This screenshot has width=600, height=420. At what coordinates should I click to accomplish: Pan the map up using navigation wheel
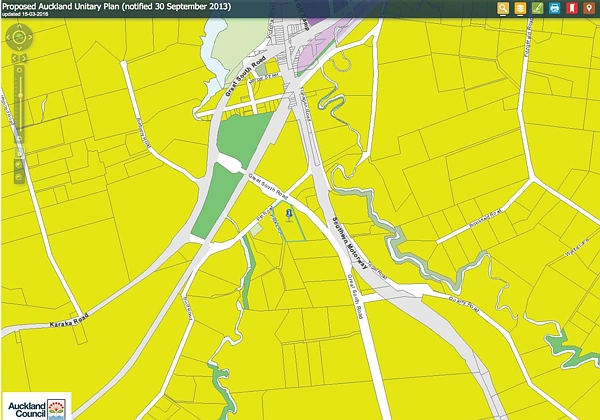point(19,29)
